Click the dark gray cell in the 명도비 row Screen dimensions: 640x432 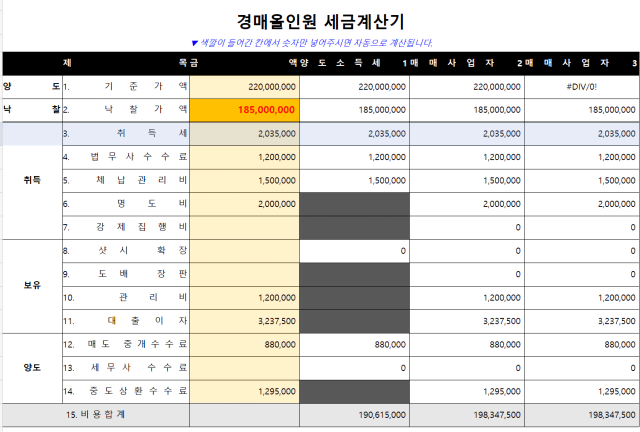click(x=354, y=204)
